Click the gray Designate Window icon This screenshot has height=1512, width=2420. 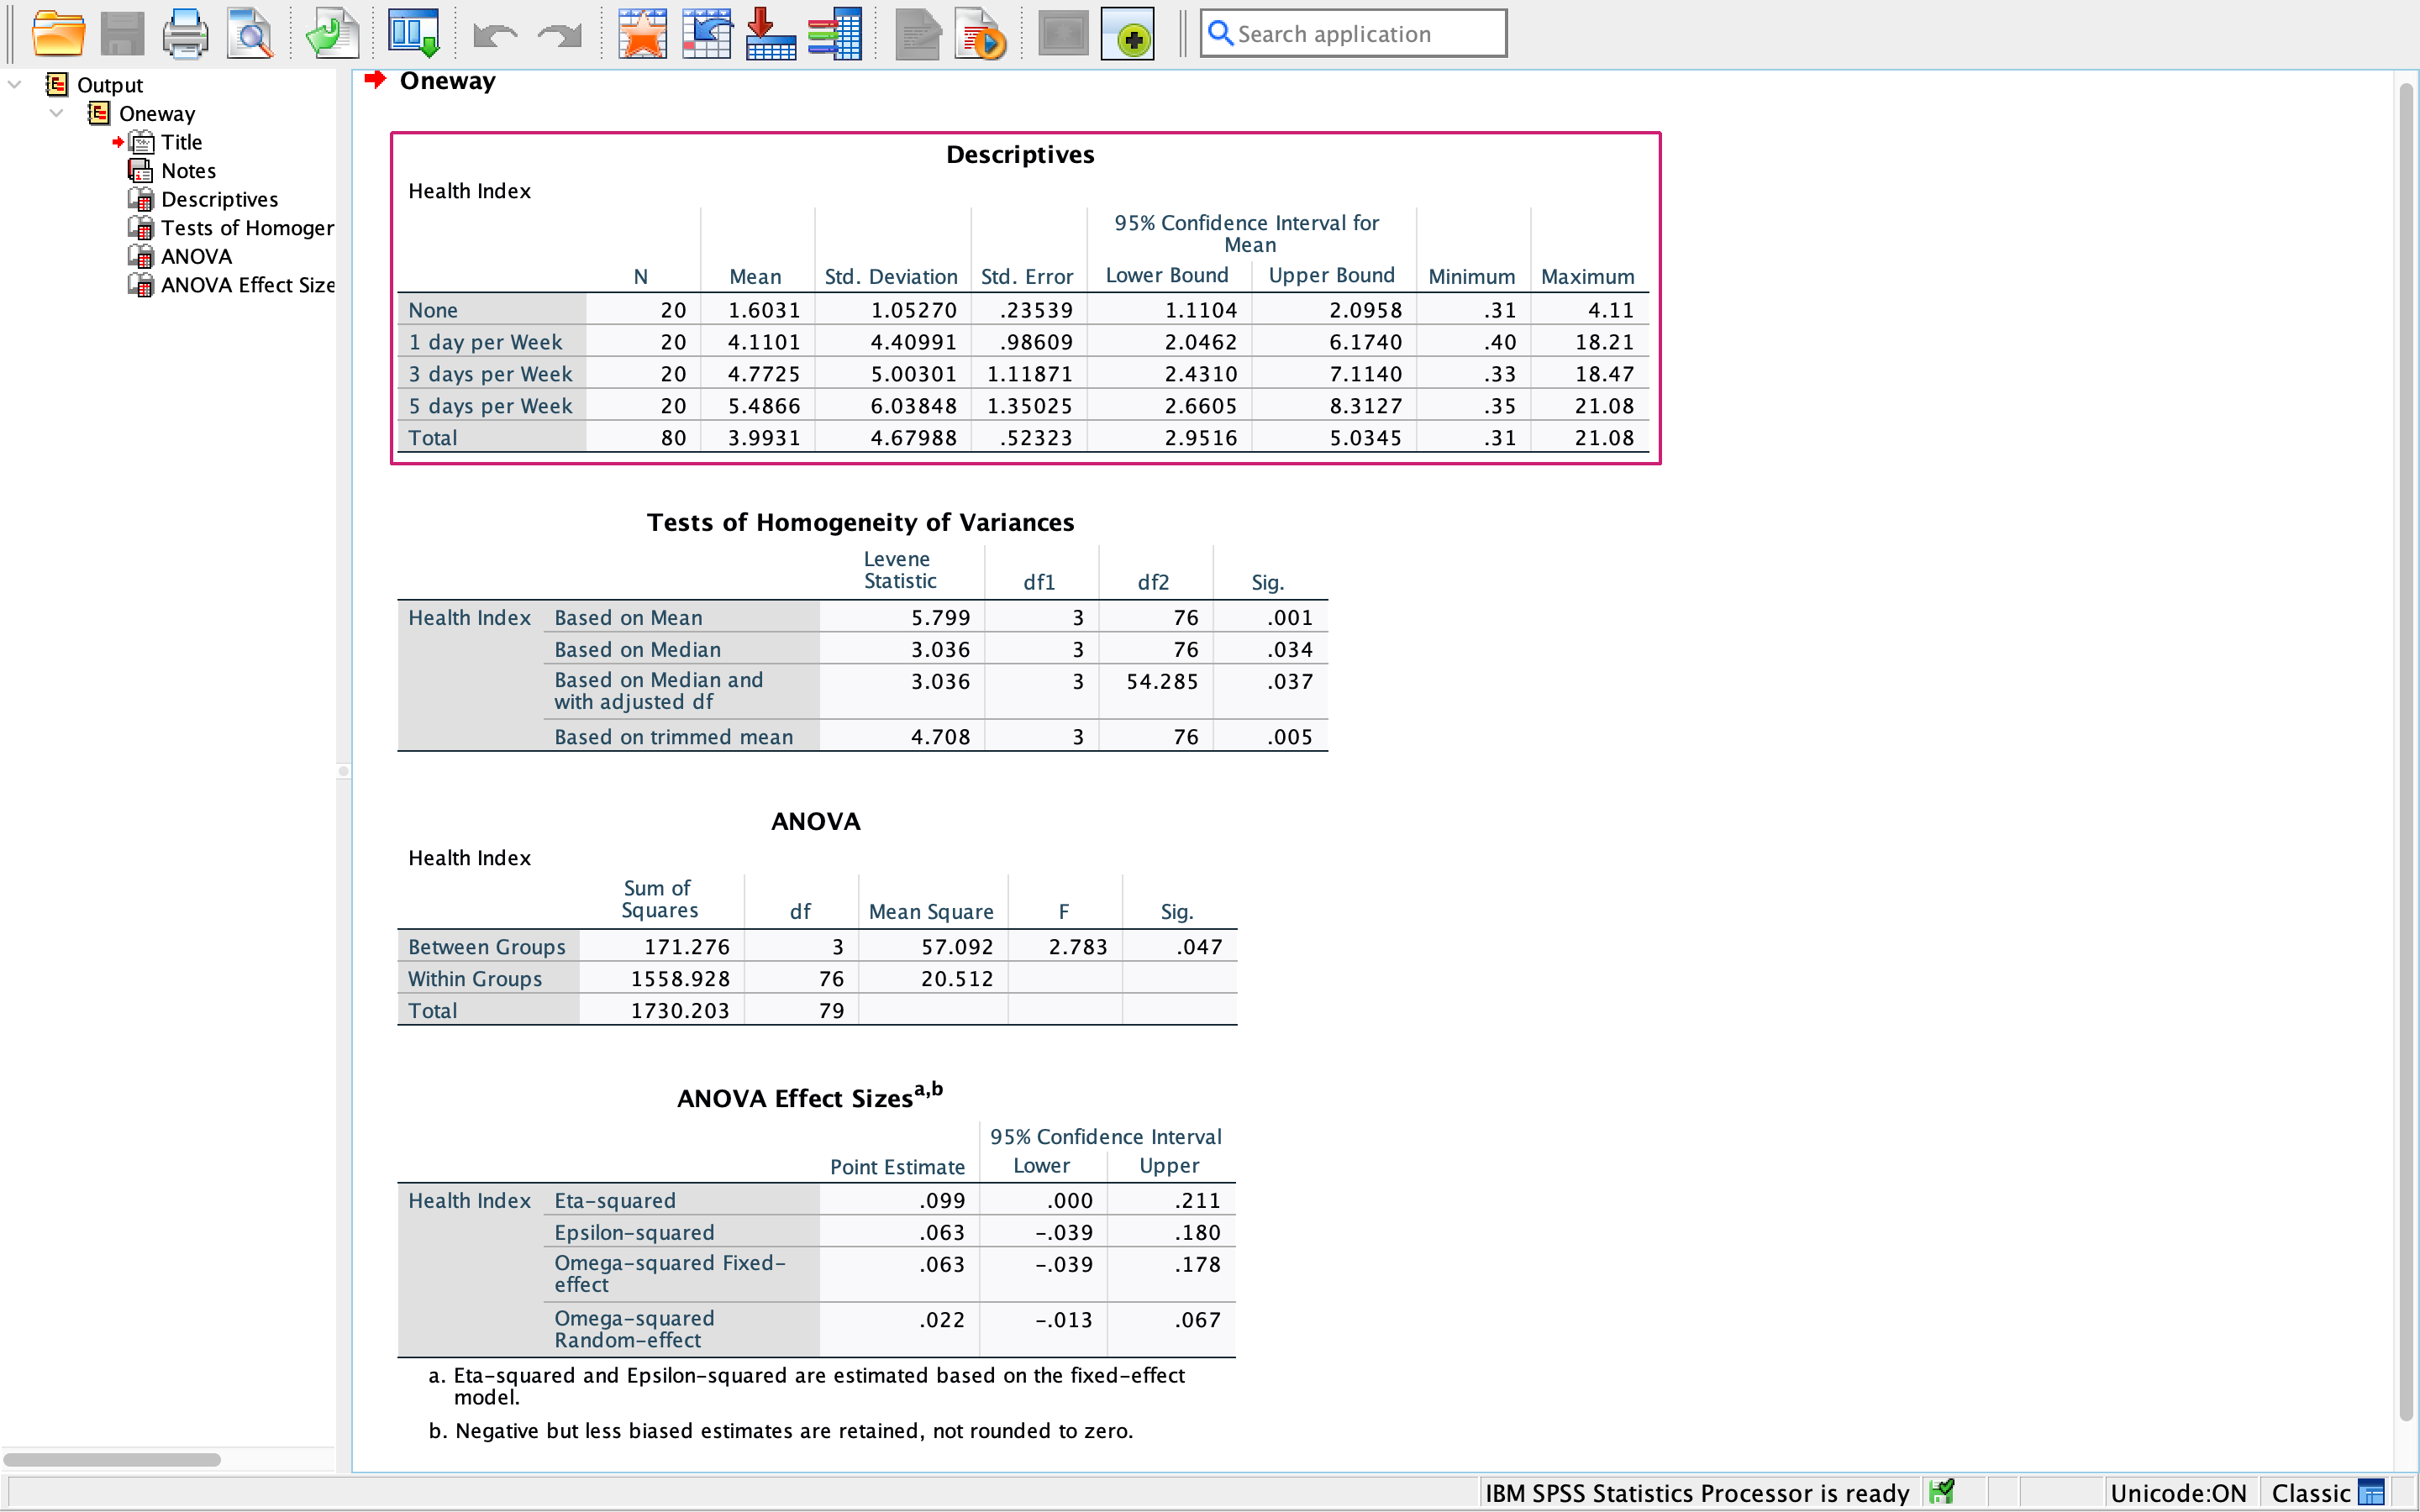click(x=1063, y=34)
